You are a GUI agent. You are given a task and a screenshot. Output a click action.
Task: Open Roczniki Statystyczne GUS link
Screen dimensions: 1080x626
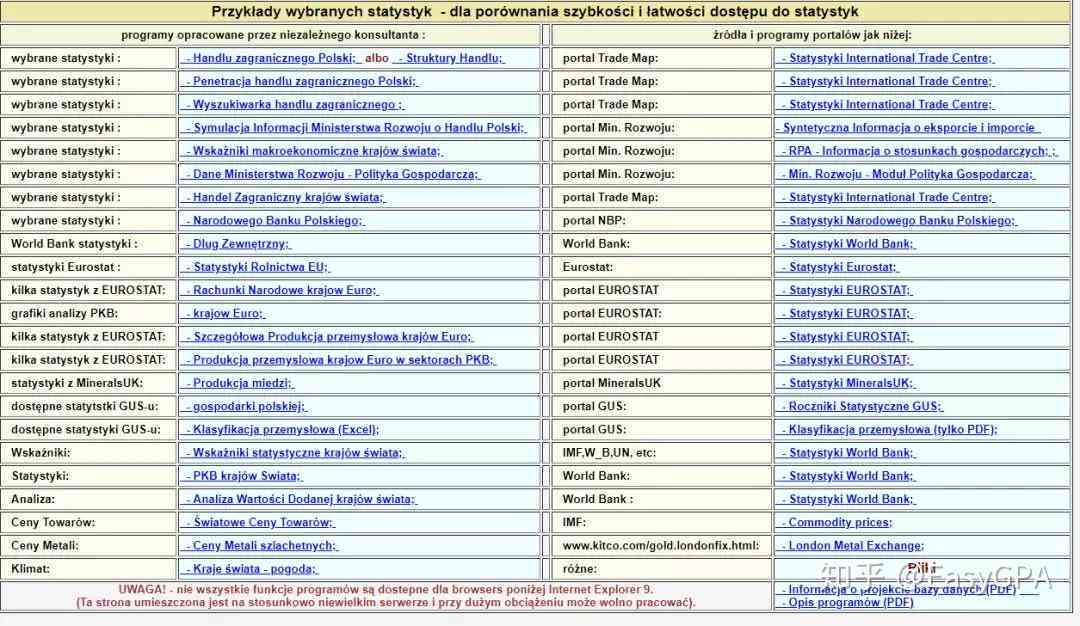860,407
